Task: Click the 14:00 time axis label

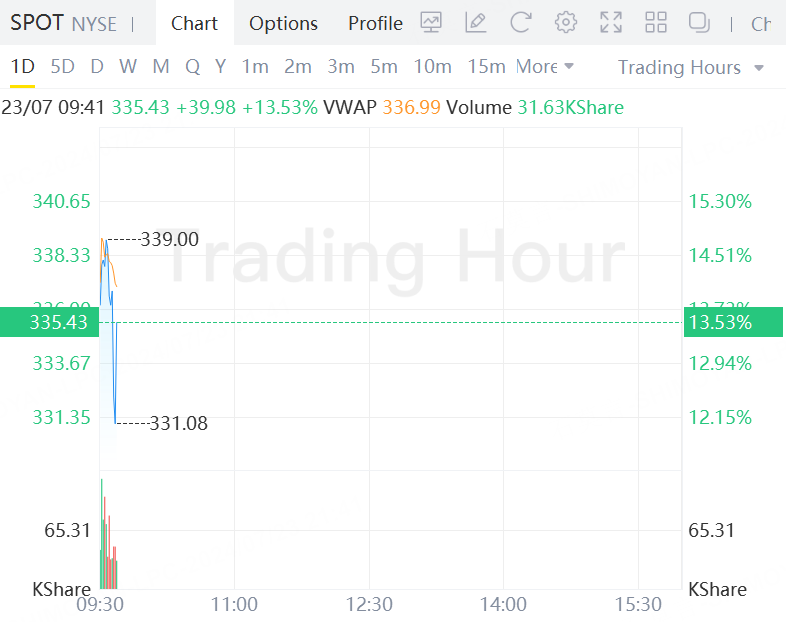Action: coord(503,604)
